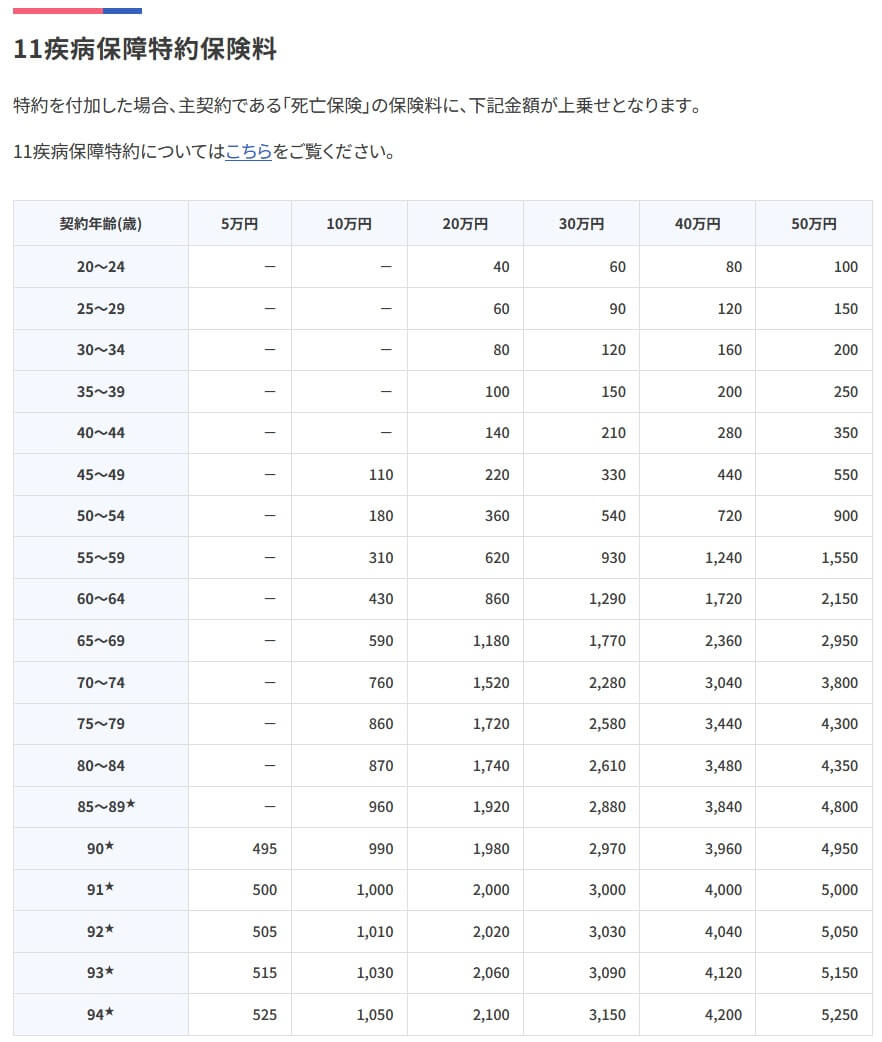Click the 20万円 column header
The height and width of the screenshot is (1042, 882).
tap(465, 224)
